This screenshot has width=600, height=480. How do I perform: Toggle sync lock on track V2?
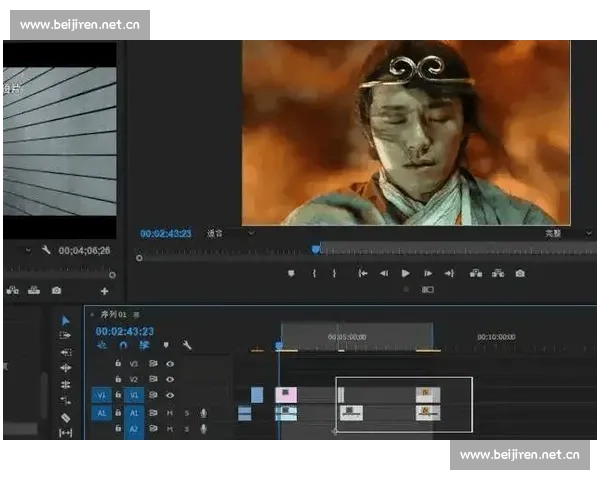[153, 379]
